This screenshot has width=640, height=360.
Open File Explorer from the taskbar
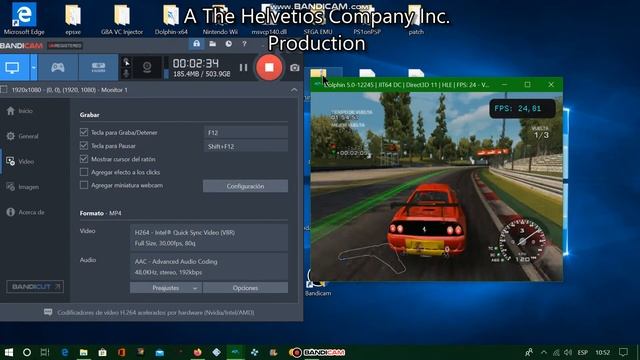83,352
